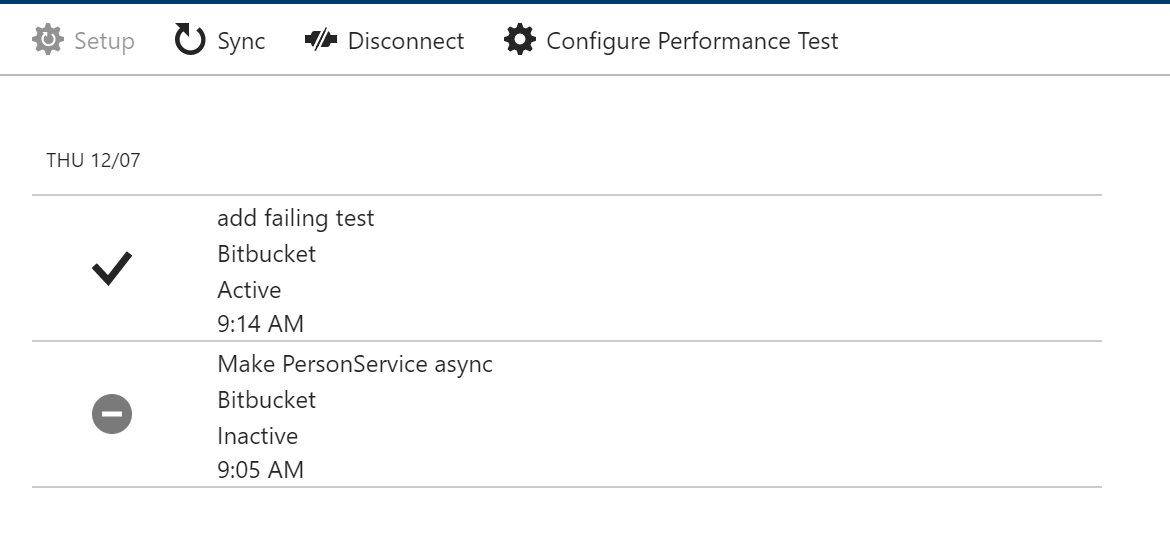1170x547 pixels.
Task: Click the gray minus circle icon
Action: (112, 414)
